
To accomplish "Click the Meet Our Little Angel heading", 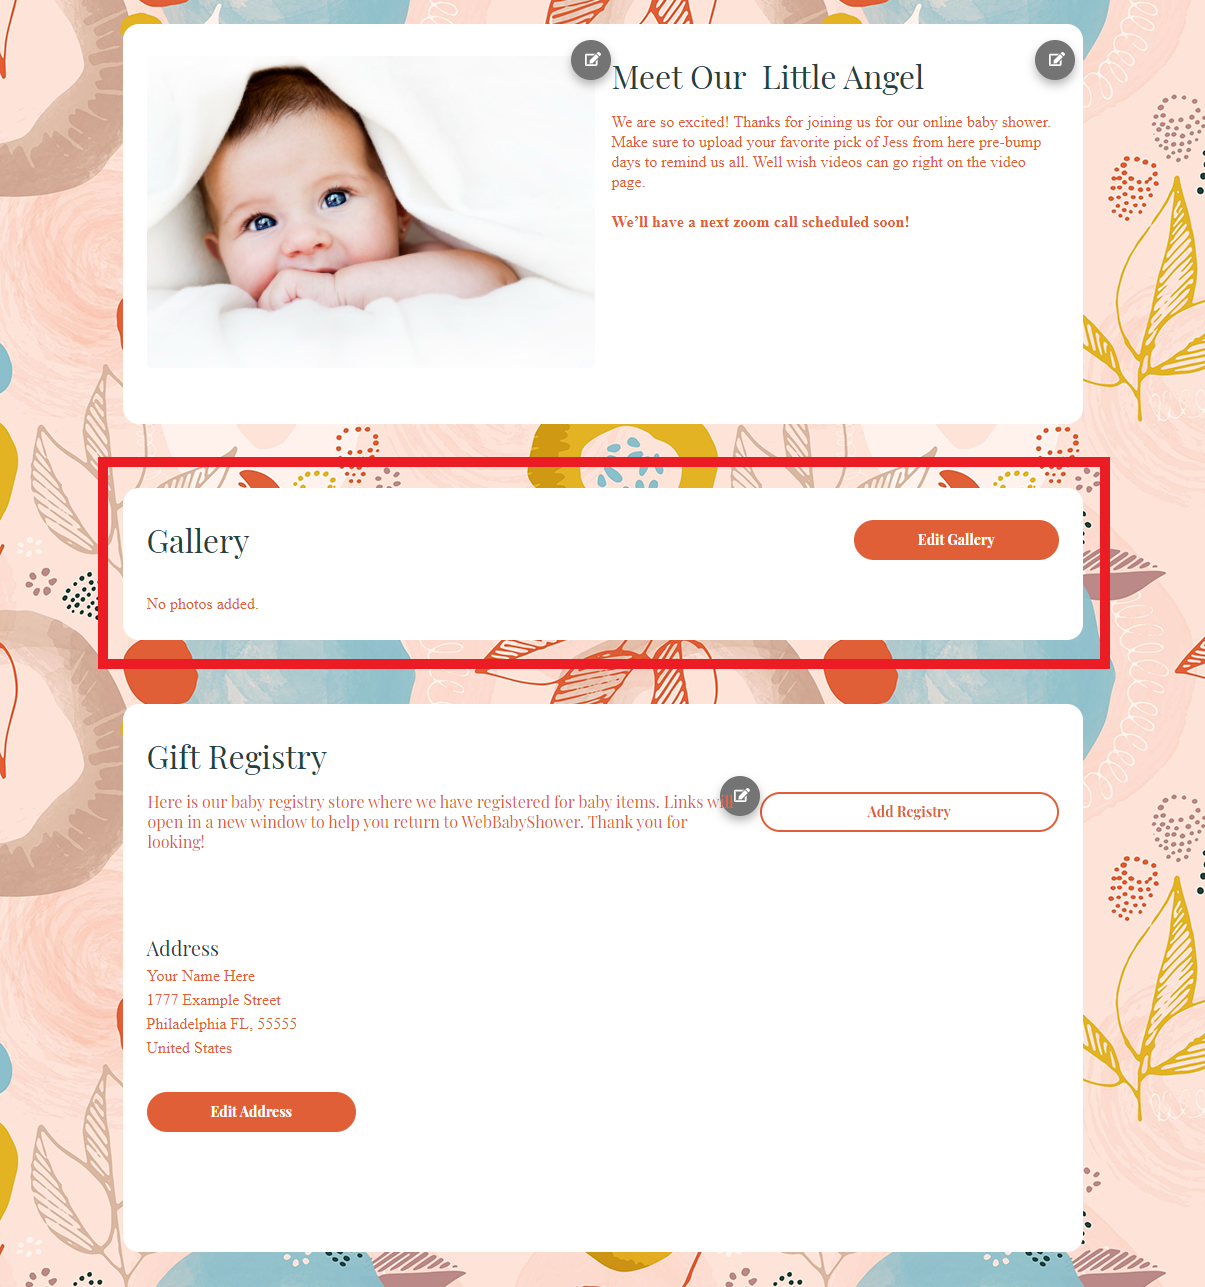I will [x=767, y=78].
